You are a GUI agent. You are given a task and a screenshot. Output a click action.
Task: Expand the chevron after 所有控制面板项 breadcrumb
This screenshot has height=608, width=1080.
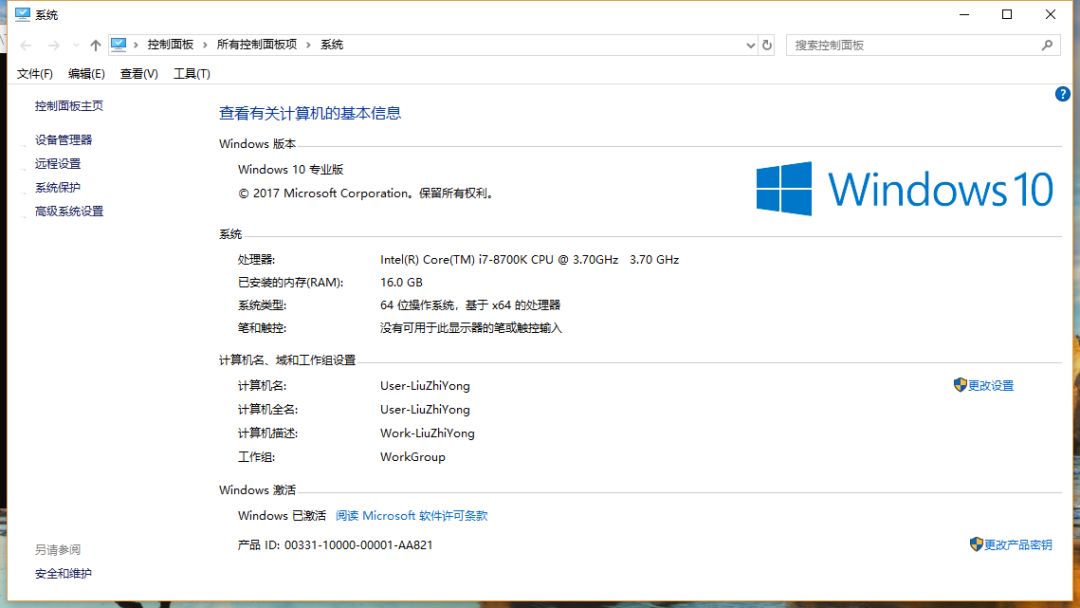click(x=309, y=45)
